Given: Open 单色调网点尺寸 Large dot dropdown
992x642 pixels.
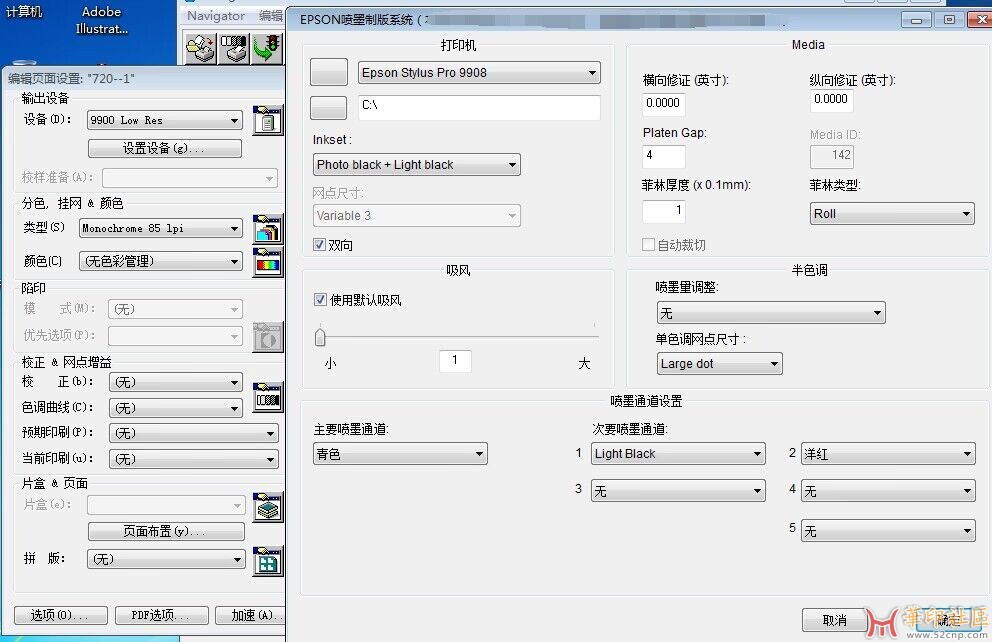Looking at the screenshot, I should click(719, 364).
